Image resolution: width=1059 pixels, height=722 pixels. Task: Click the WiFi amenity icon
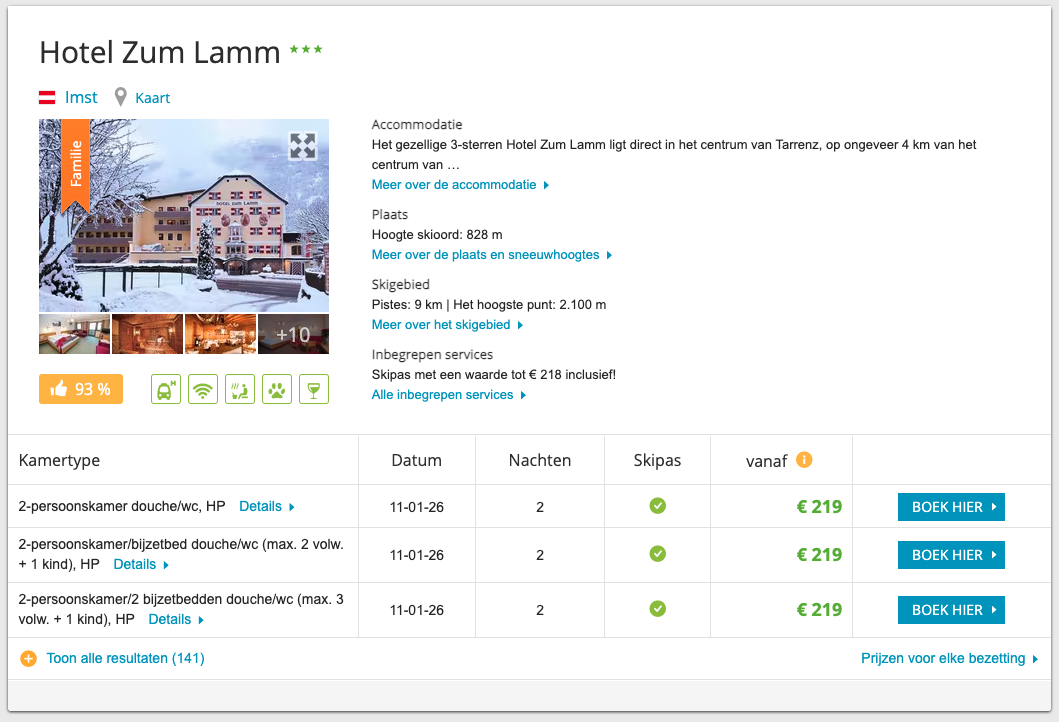[203, 389]
